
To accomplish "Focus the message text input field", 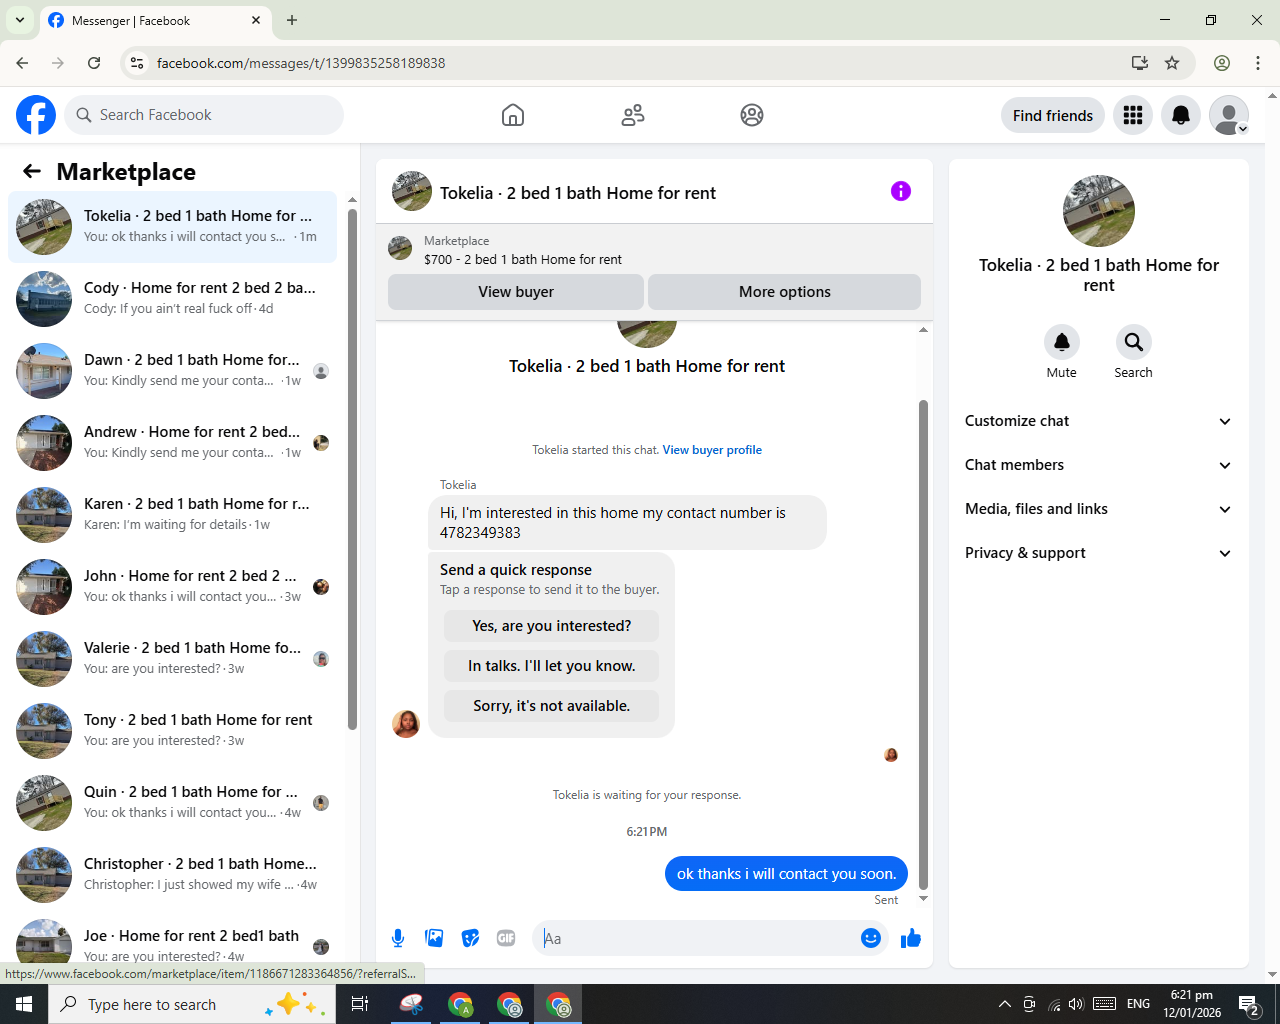I will click(x=698, y=938).
